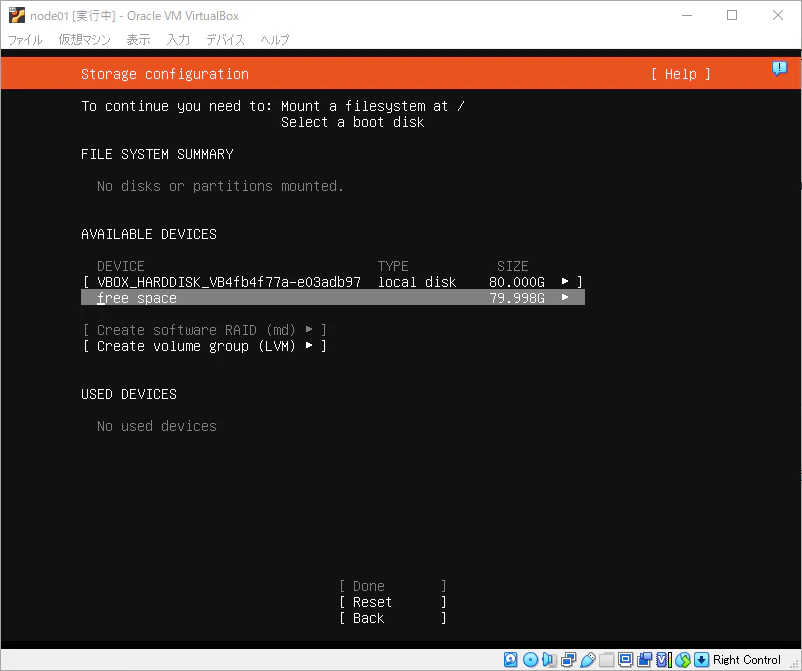Image resolution: width=802 pixels, height=671 pixels.
Task: Click the 80.000G size value
Action: click(517, 282)
